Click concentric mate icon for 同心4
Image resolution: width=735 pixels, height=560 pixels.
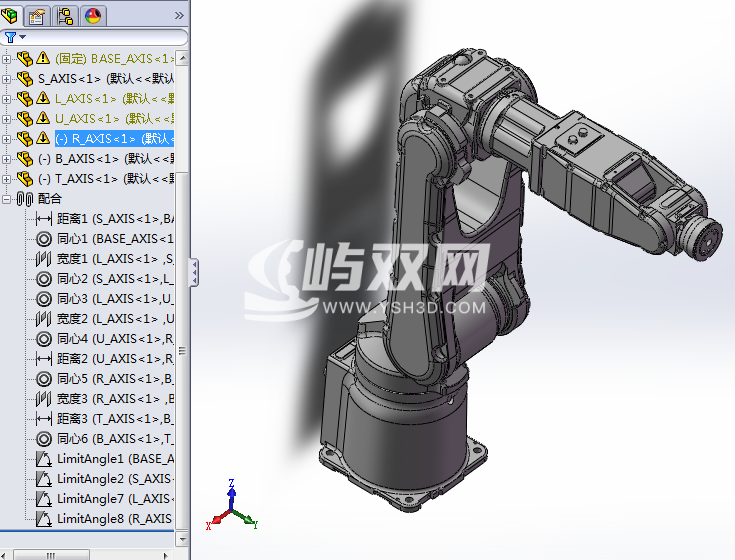44,339
